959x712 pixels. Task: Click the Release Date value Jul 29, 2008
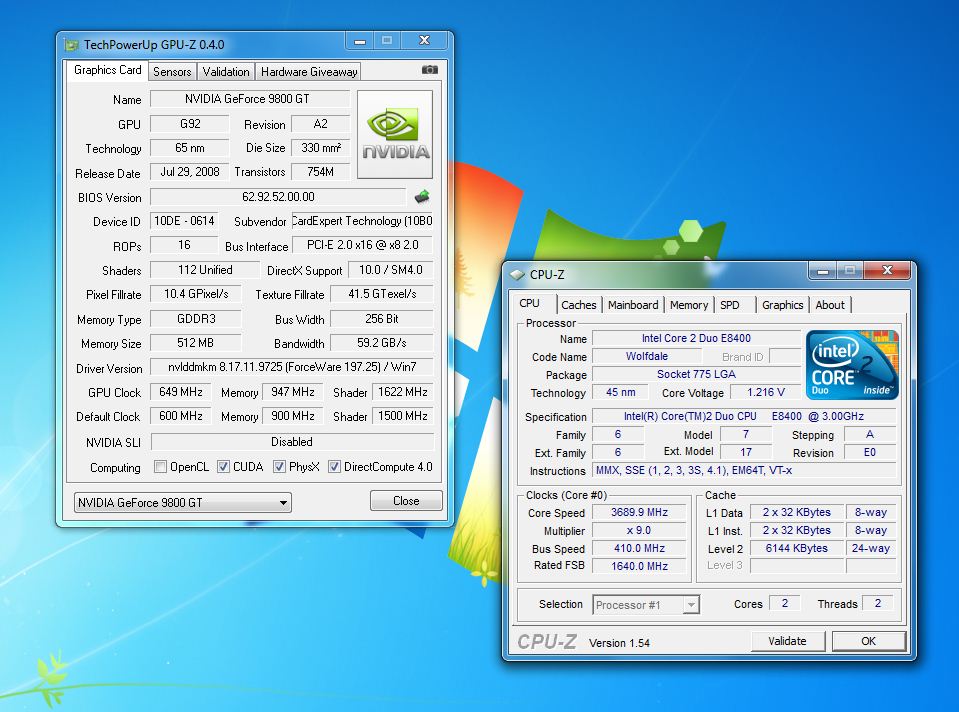190,172
